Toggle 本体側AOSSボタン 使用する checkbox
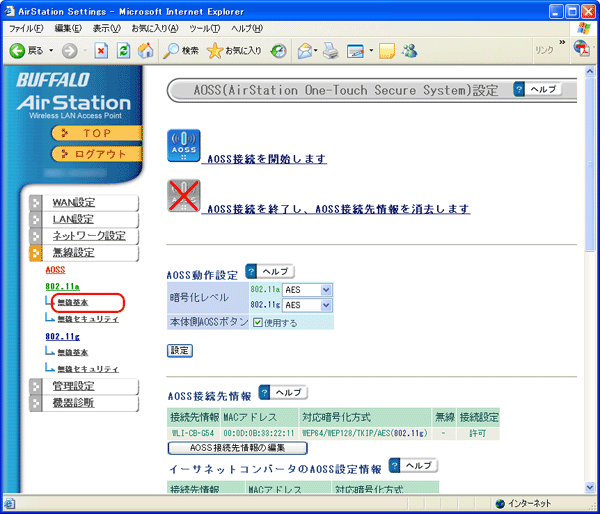The height and width of the screenshot is (514, 600). [258, 322]
